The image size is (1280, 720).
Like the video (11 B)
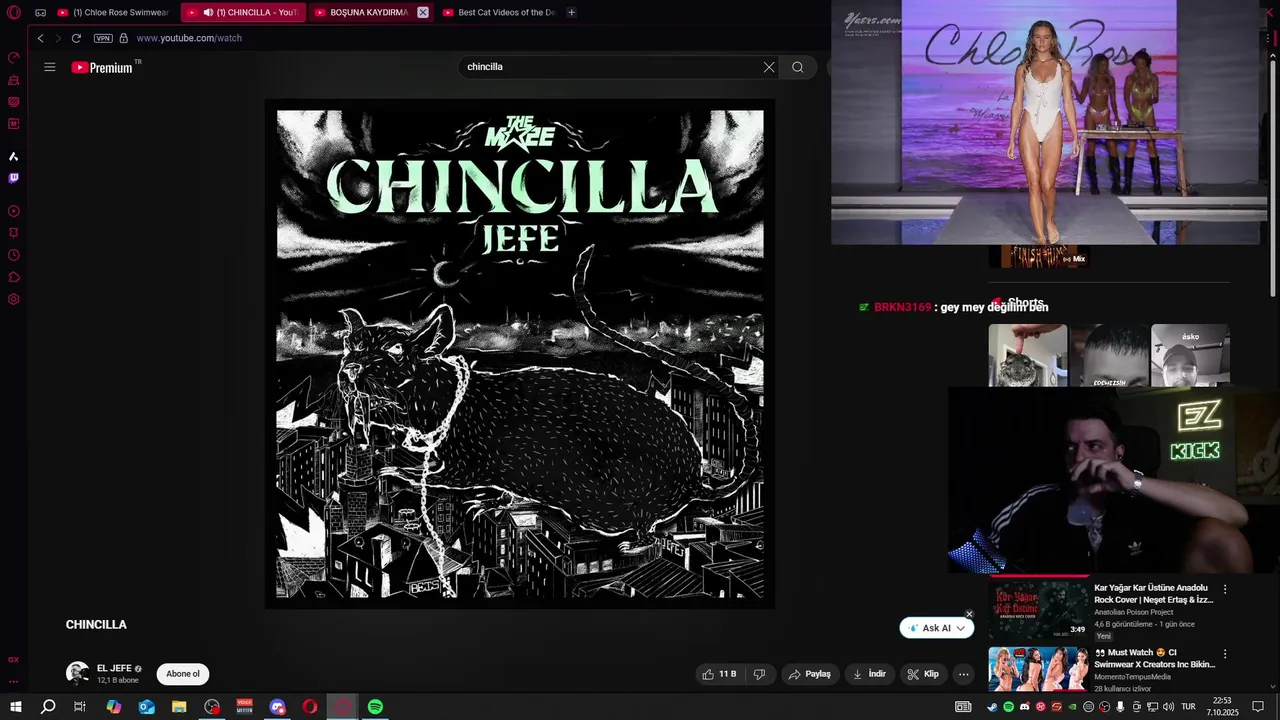click(720, 674)
